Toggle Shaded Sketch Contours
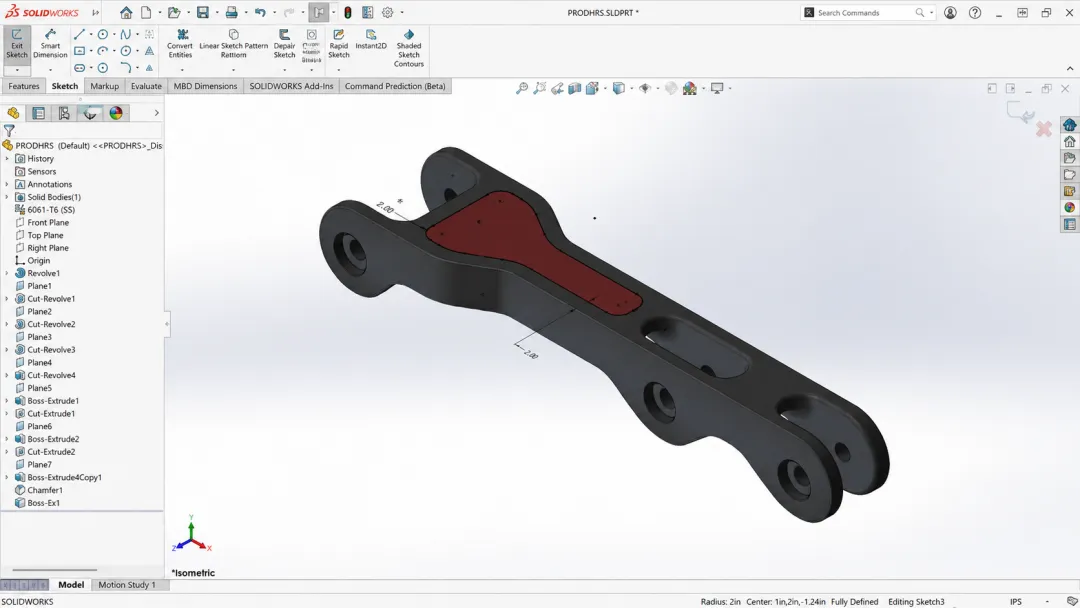The width and height of the screenshot is (1080, 608). 408,48
